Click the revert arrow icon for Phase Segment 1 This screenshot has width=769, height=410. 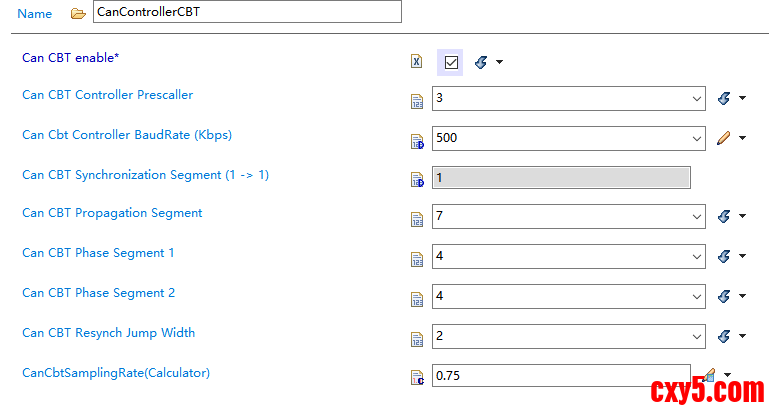(x=725, y=256)
